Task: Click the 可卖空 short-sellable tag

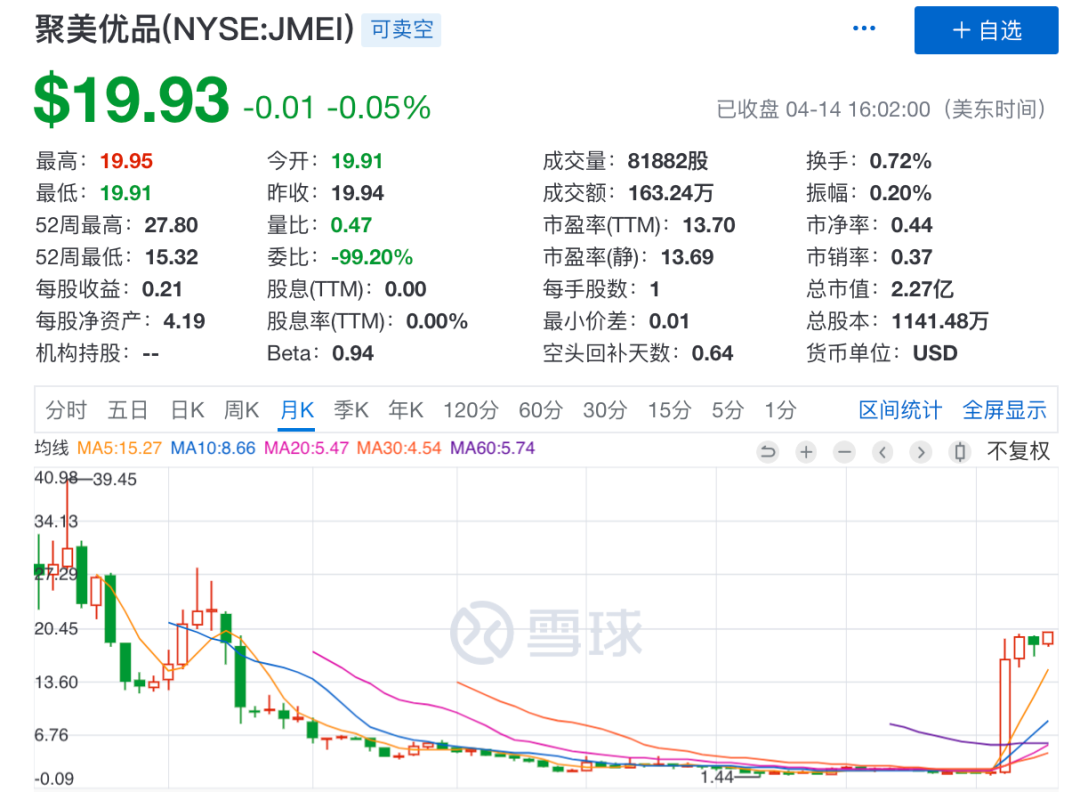Action: pos(402,30)
